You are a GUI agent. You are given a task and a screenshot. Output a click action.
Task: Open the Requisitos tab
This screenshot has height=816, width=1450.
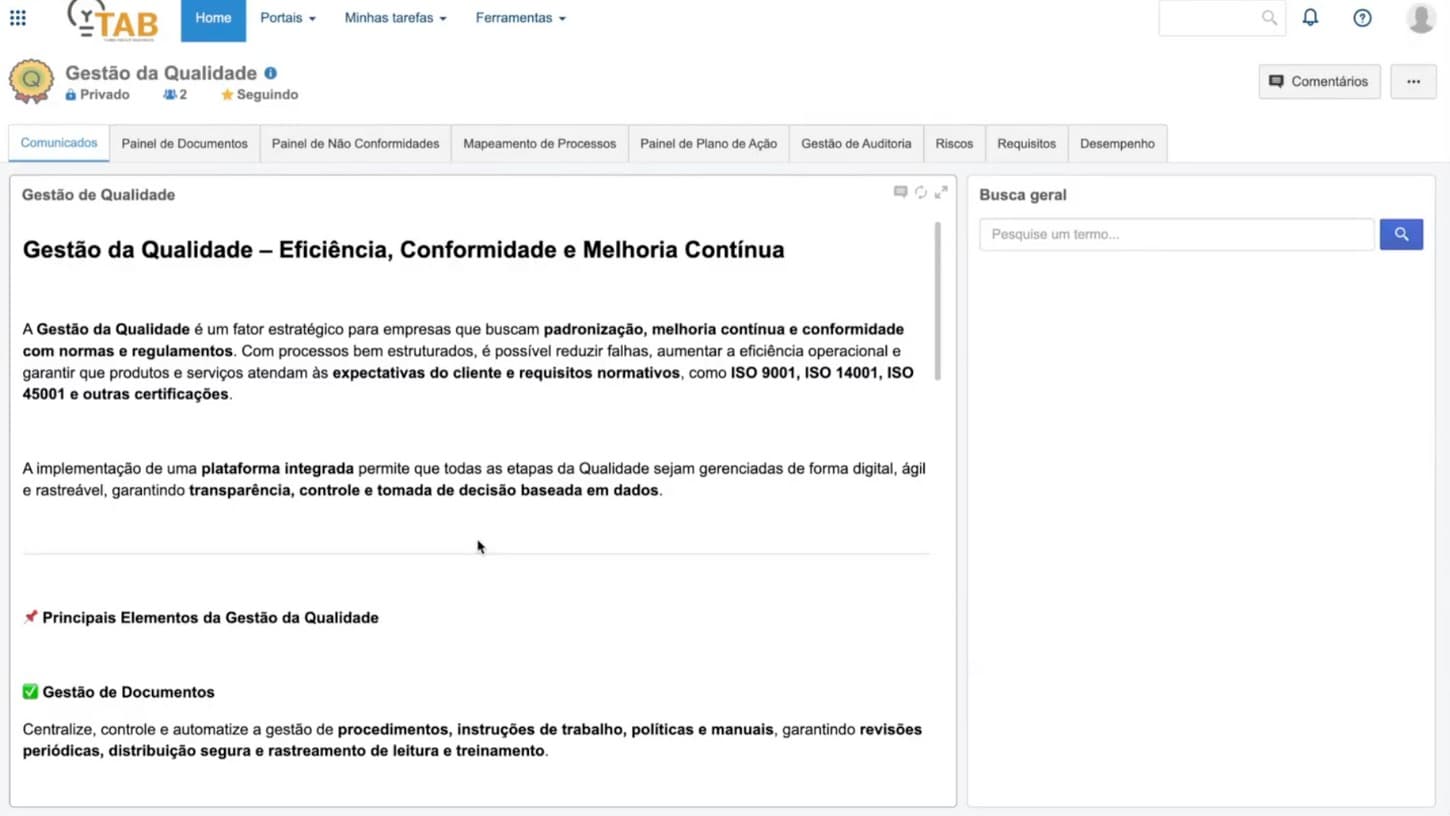(x=1026, y=144)
